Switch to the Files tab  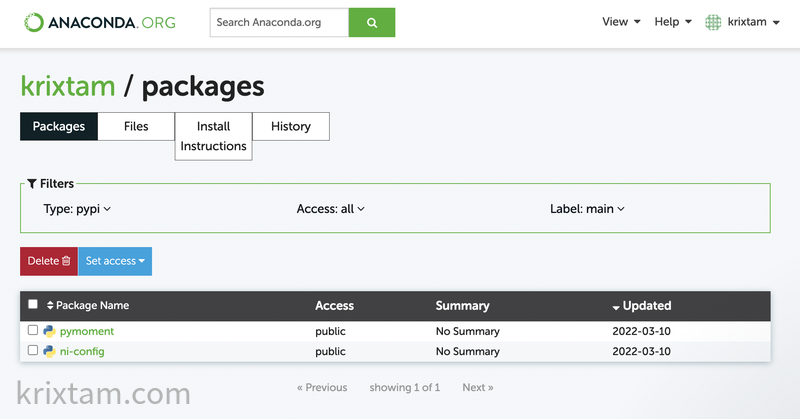pyautogui.click(x=136, y=126)
